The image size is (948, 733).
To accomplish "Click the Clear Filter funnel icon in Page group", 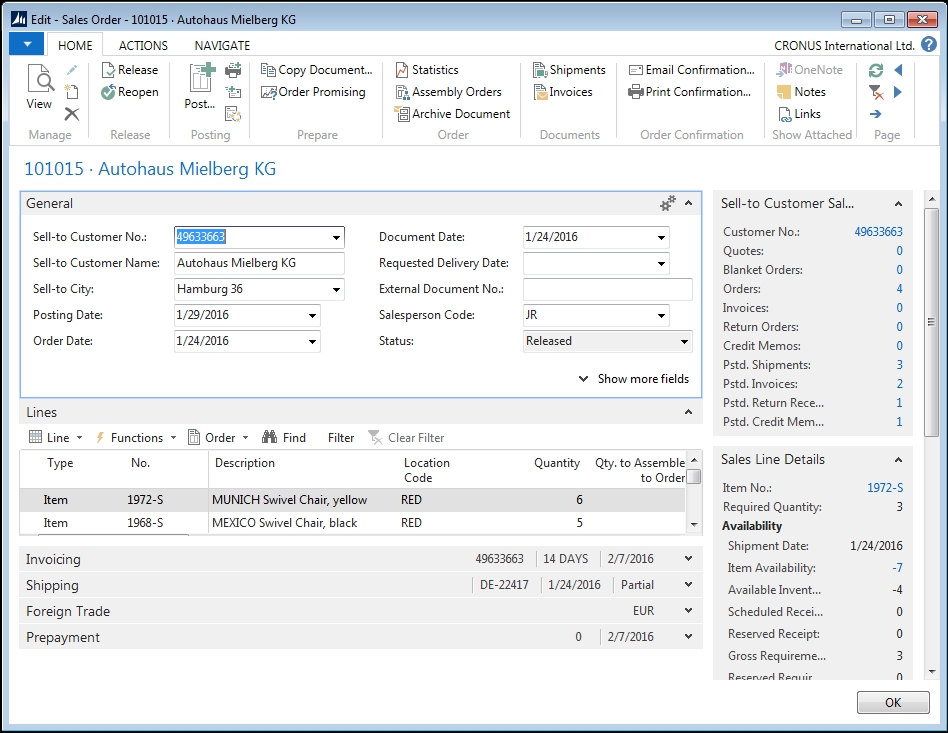I will point(875,92).
